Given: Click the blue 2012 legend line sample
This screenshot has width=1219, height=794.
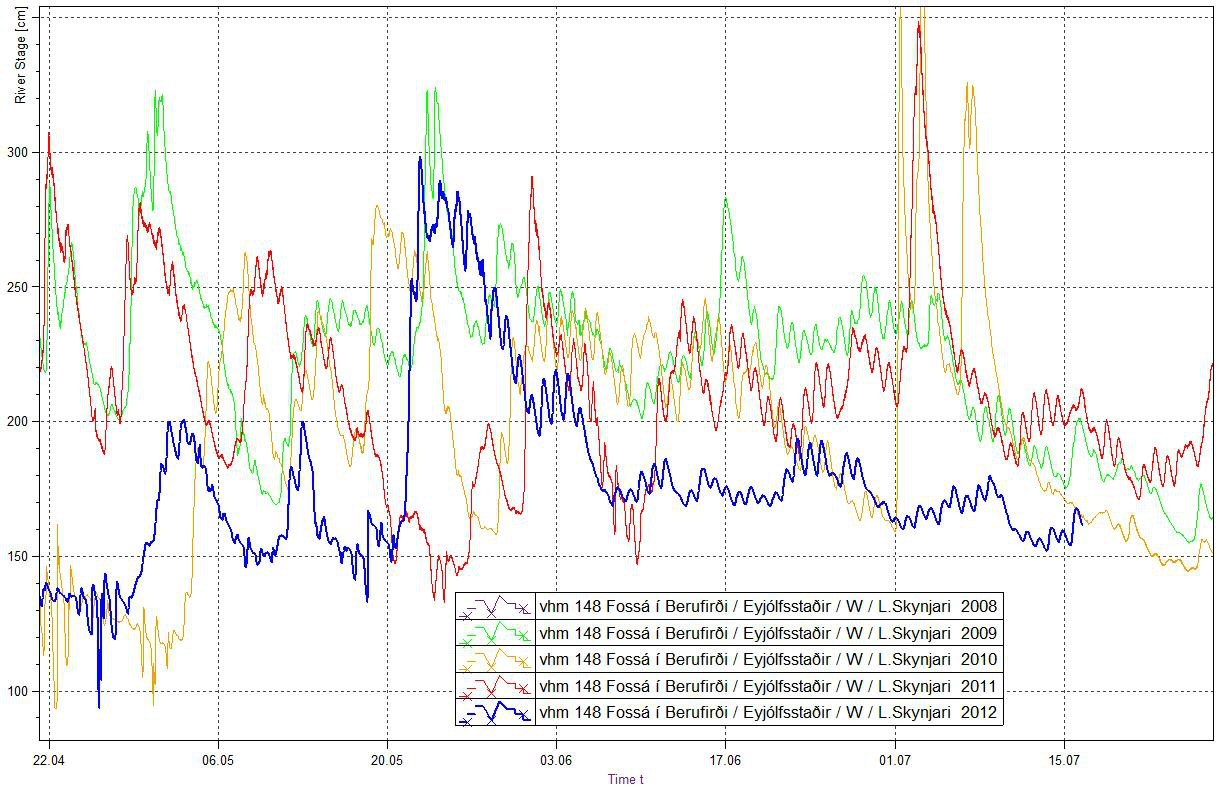Looking at the screenshot, I should click(494, 714).
